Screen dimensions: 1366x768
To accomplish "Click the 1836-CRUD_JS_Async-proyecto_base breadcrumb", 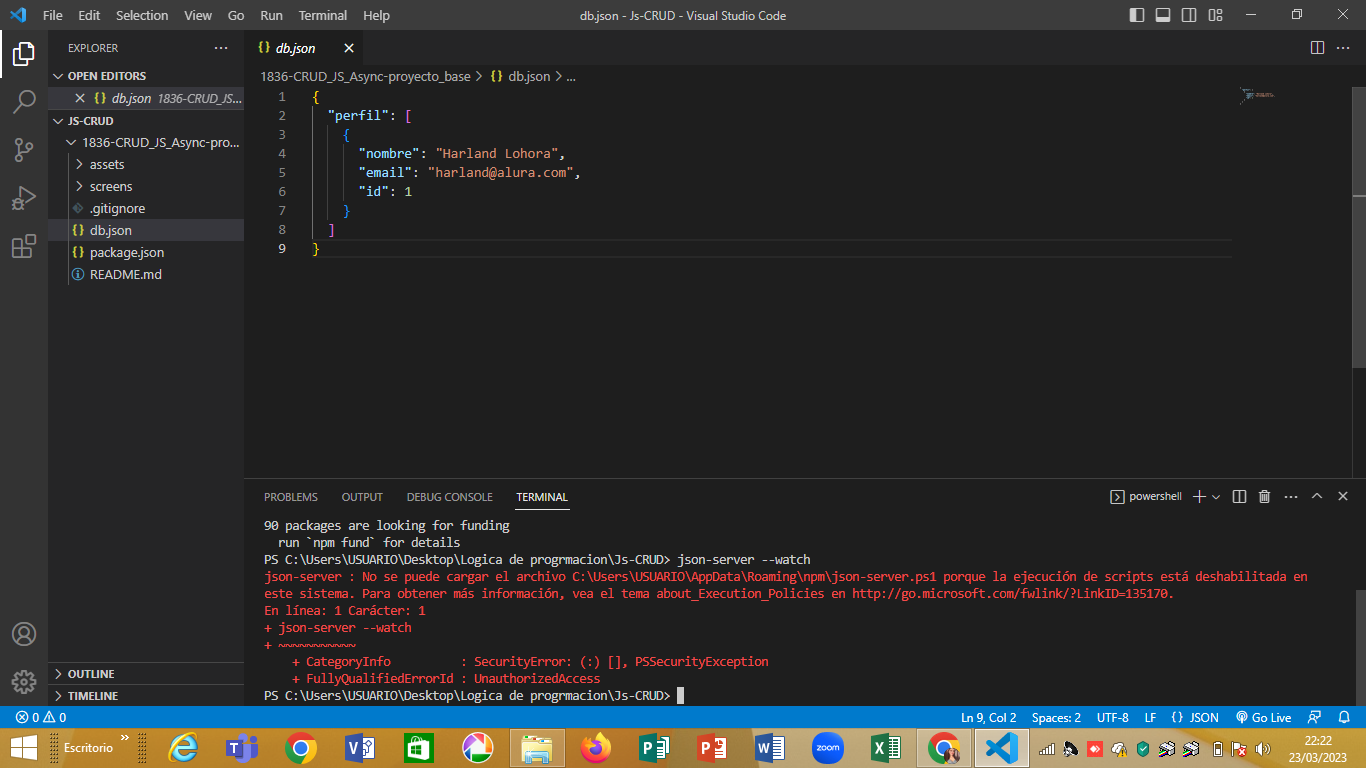I will (365, 76).
